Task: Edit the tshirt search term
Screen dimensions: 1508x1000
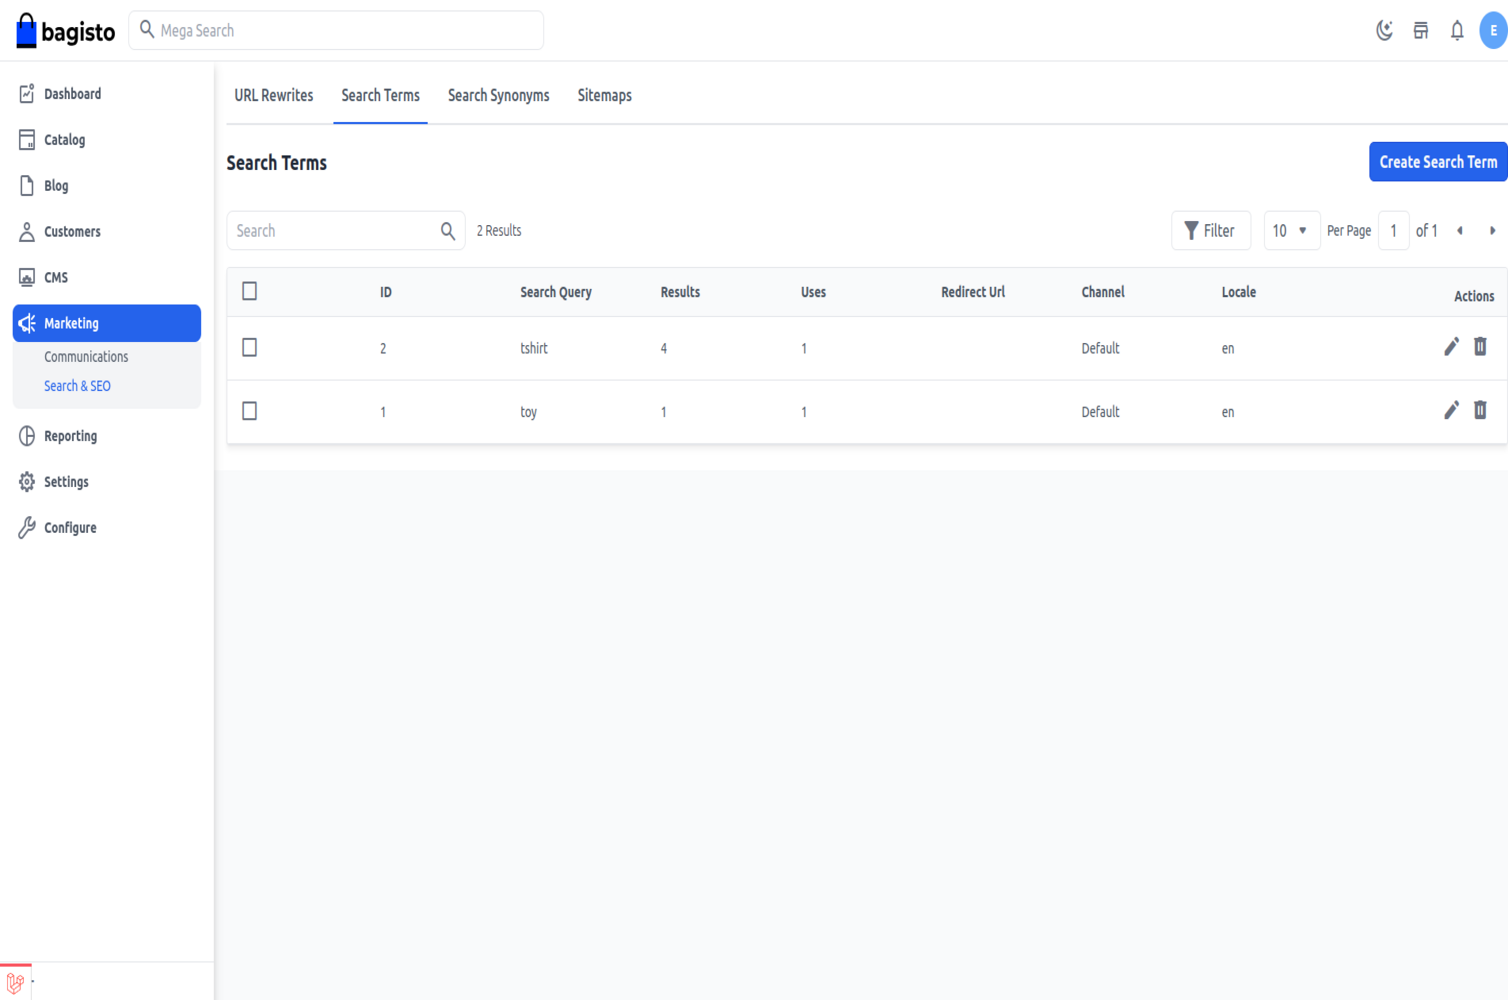Action: [1451, 347]
